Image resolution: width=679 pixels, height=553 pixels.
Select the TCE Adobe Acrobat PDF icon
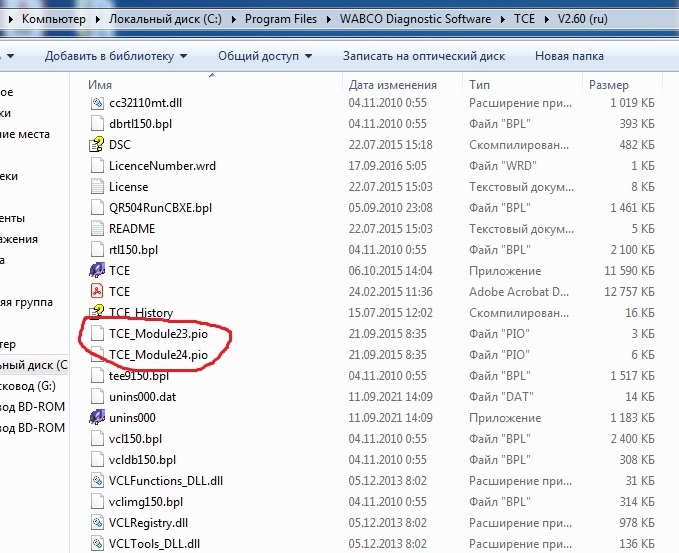97,291
